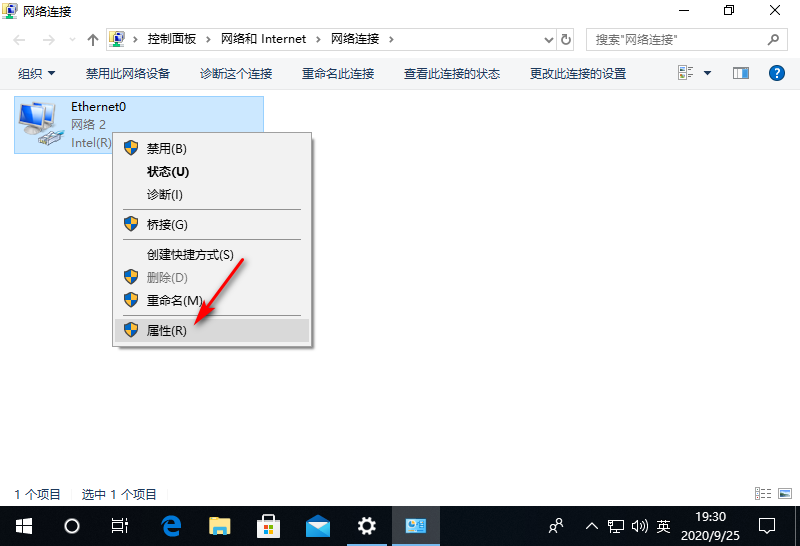Open People icon in system tray
Image resolution: width=800 pixels, height=546 pixels.
point(556,526)
